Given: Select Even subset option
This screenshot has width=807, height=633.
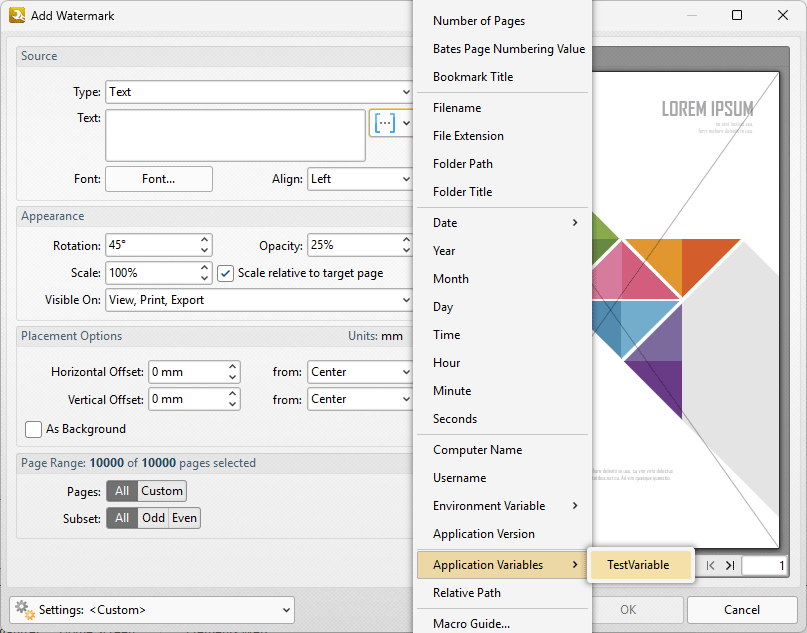Looking at the screenshot, I should tap(184, 518).
